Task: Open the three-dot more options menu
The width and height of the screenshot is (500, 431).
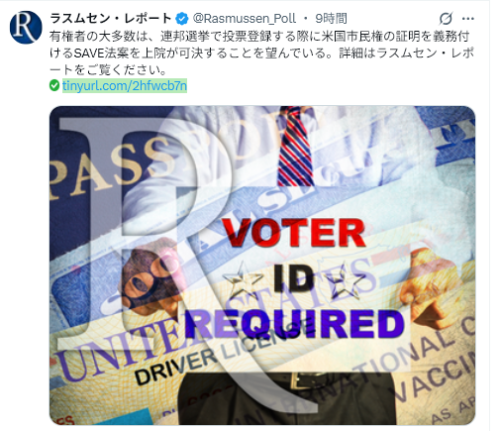Action: [468, 19]
